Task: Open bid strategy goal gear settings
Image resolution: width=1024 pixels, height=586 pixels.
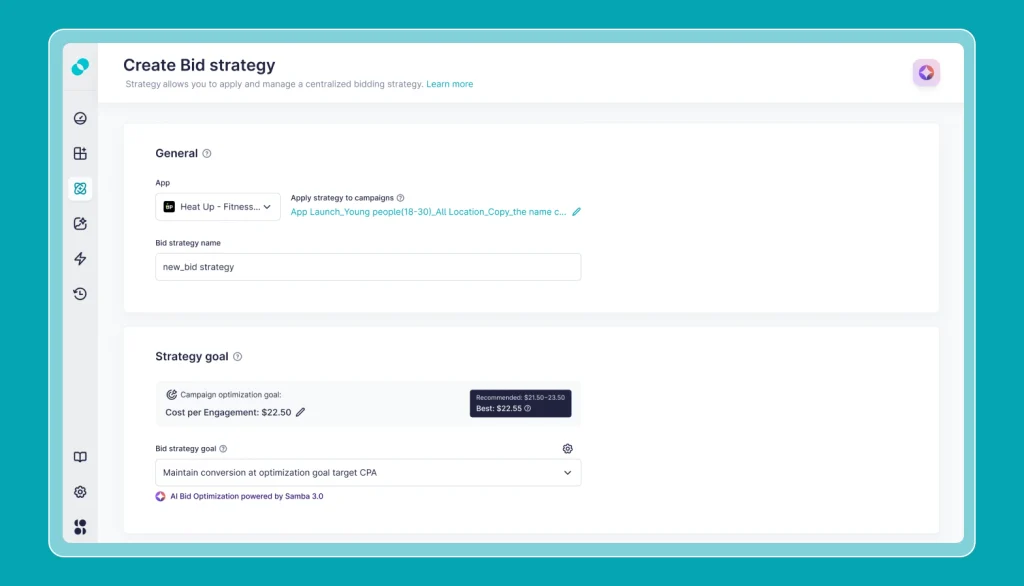Action: click(x=568, y=449)
